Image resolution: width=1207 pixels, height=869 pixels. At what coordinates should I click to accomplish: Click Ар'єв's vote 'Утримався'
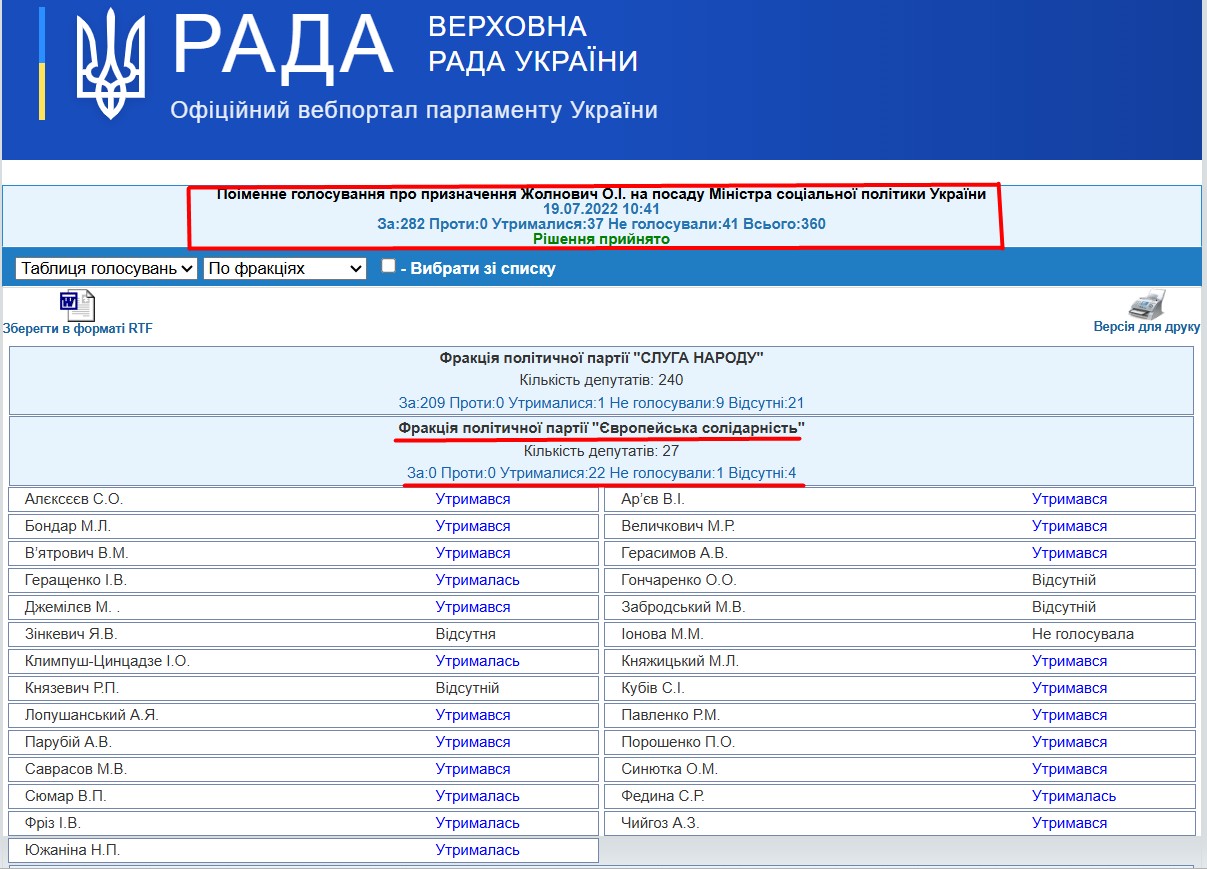coord(1069,499)
